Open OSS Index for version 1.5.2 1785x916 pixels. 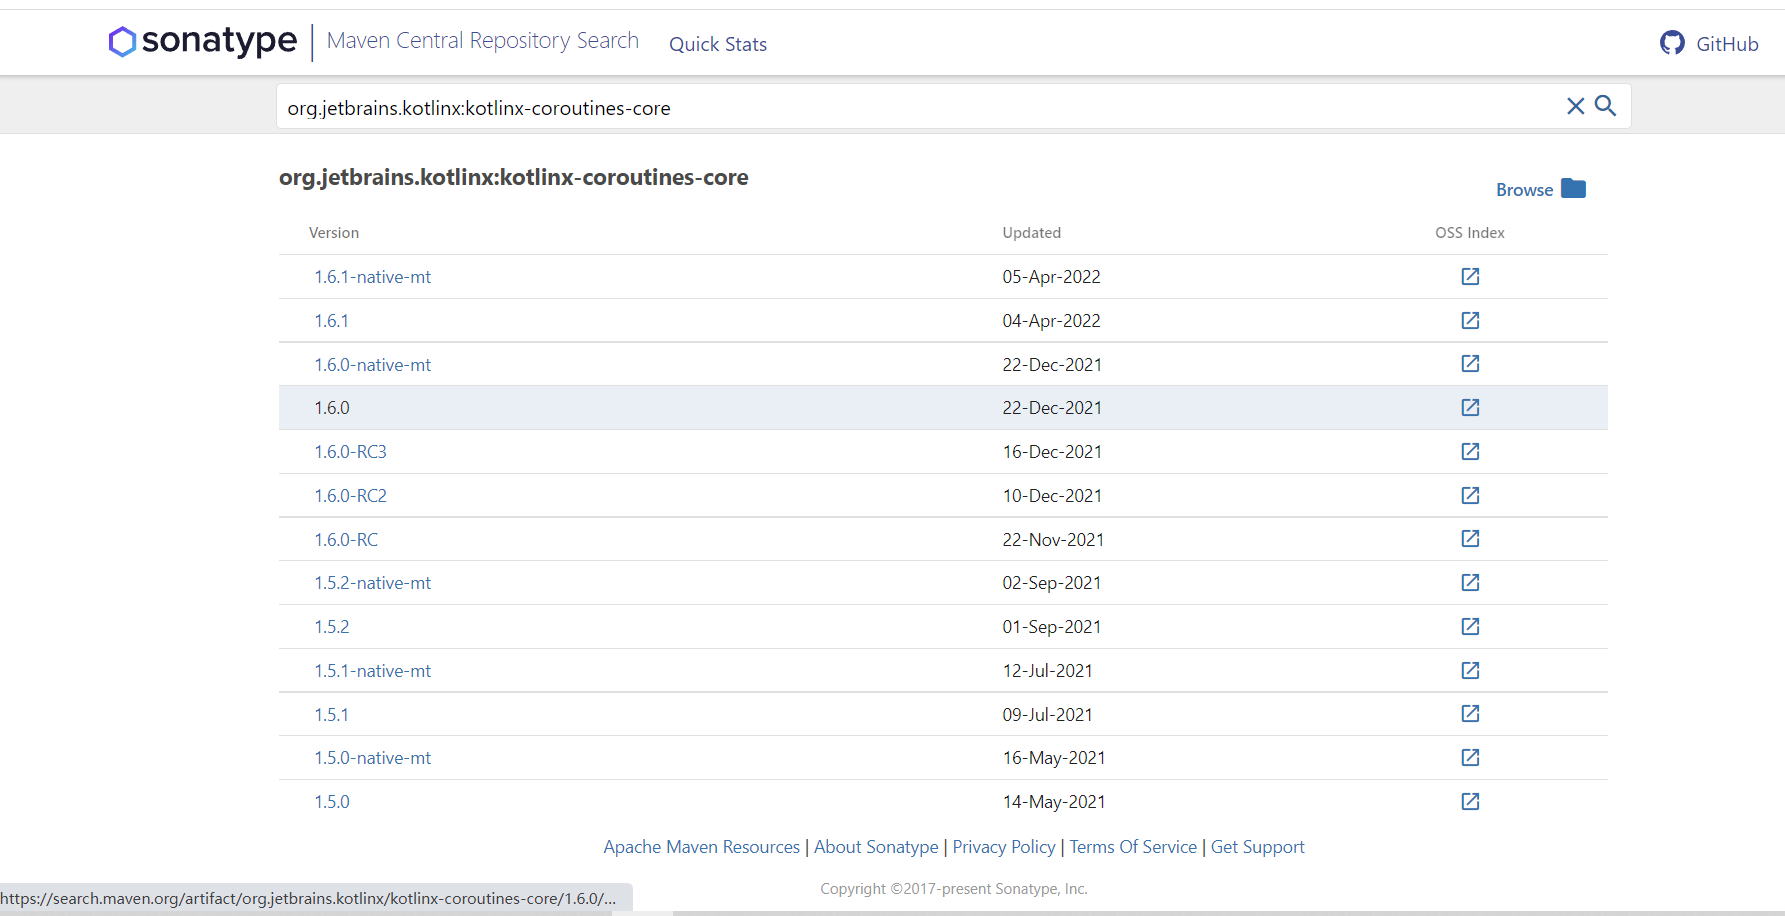1470,626
